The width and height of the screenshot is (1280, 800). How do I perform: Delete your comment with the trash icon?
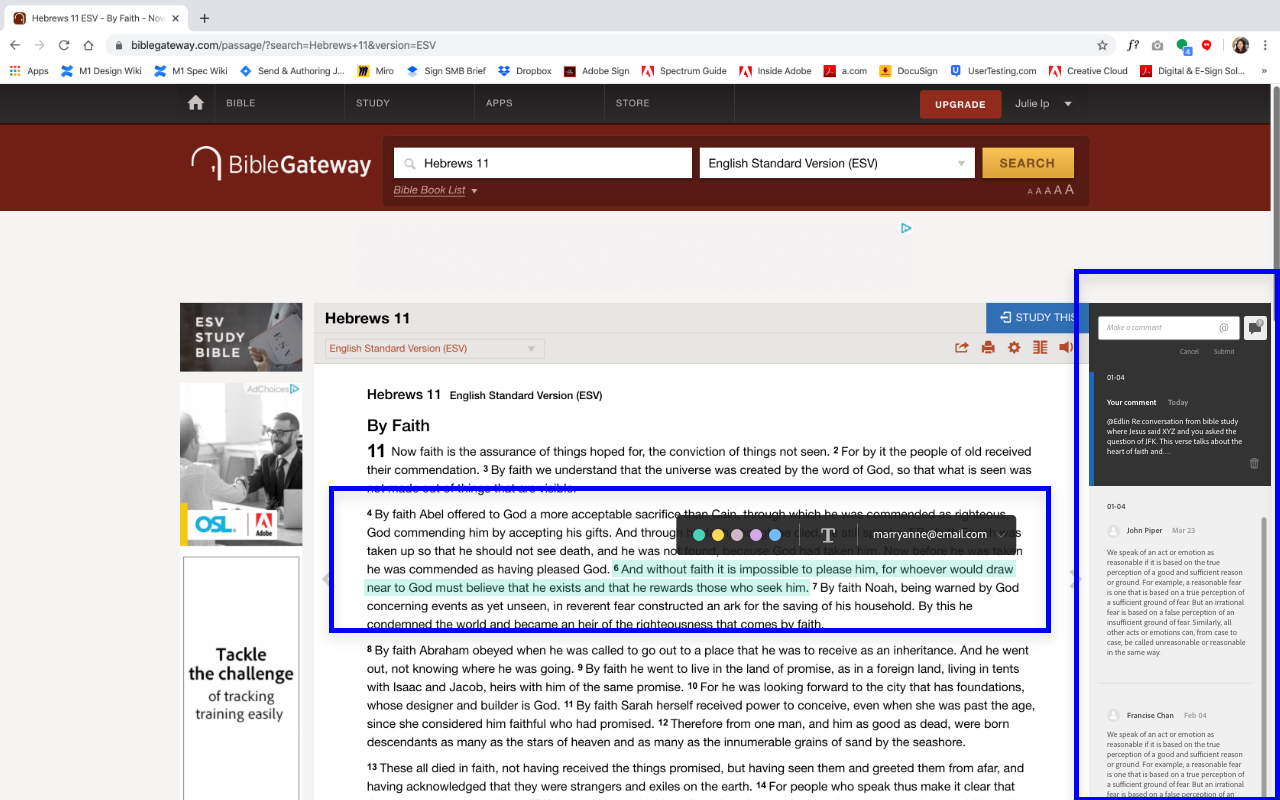click(x=1254, y=463)
